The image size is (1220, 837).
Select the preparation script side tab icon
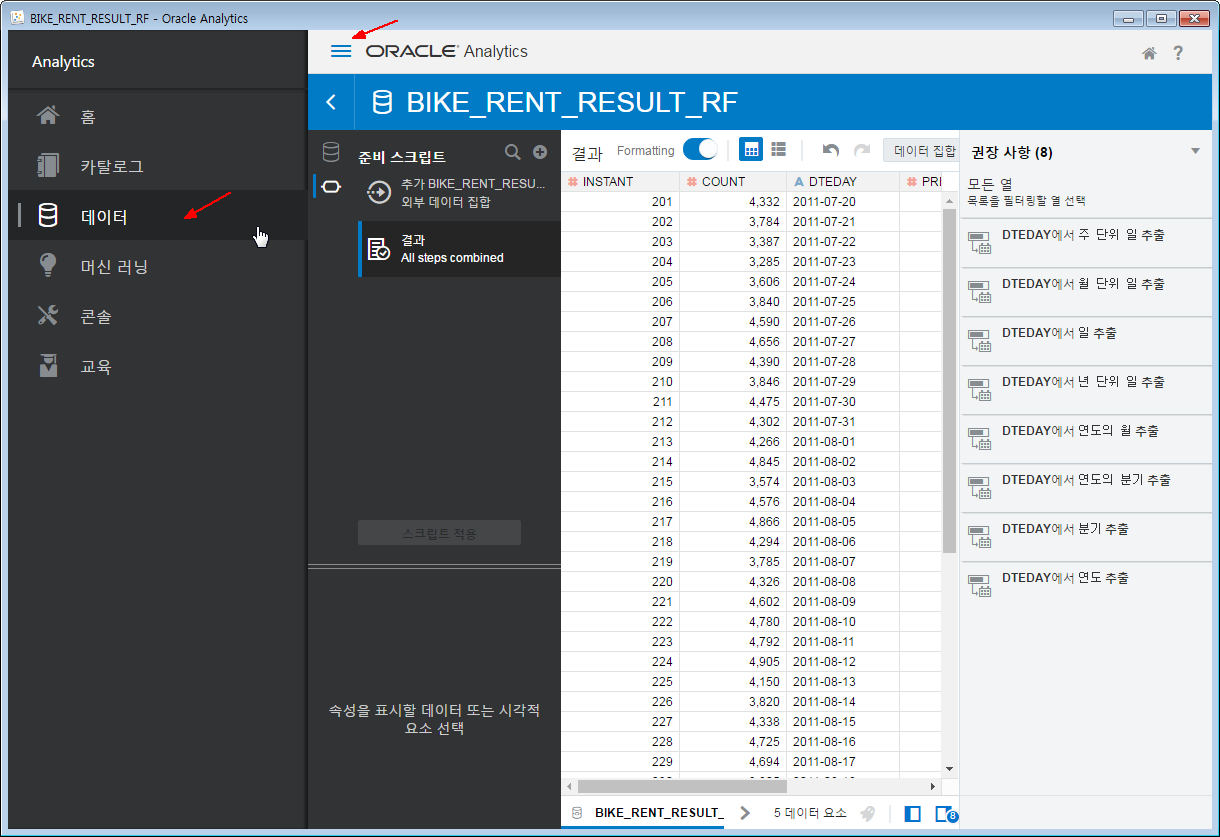coord(331,187)
